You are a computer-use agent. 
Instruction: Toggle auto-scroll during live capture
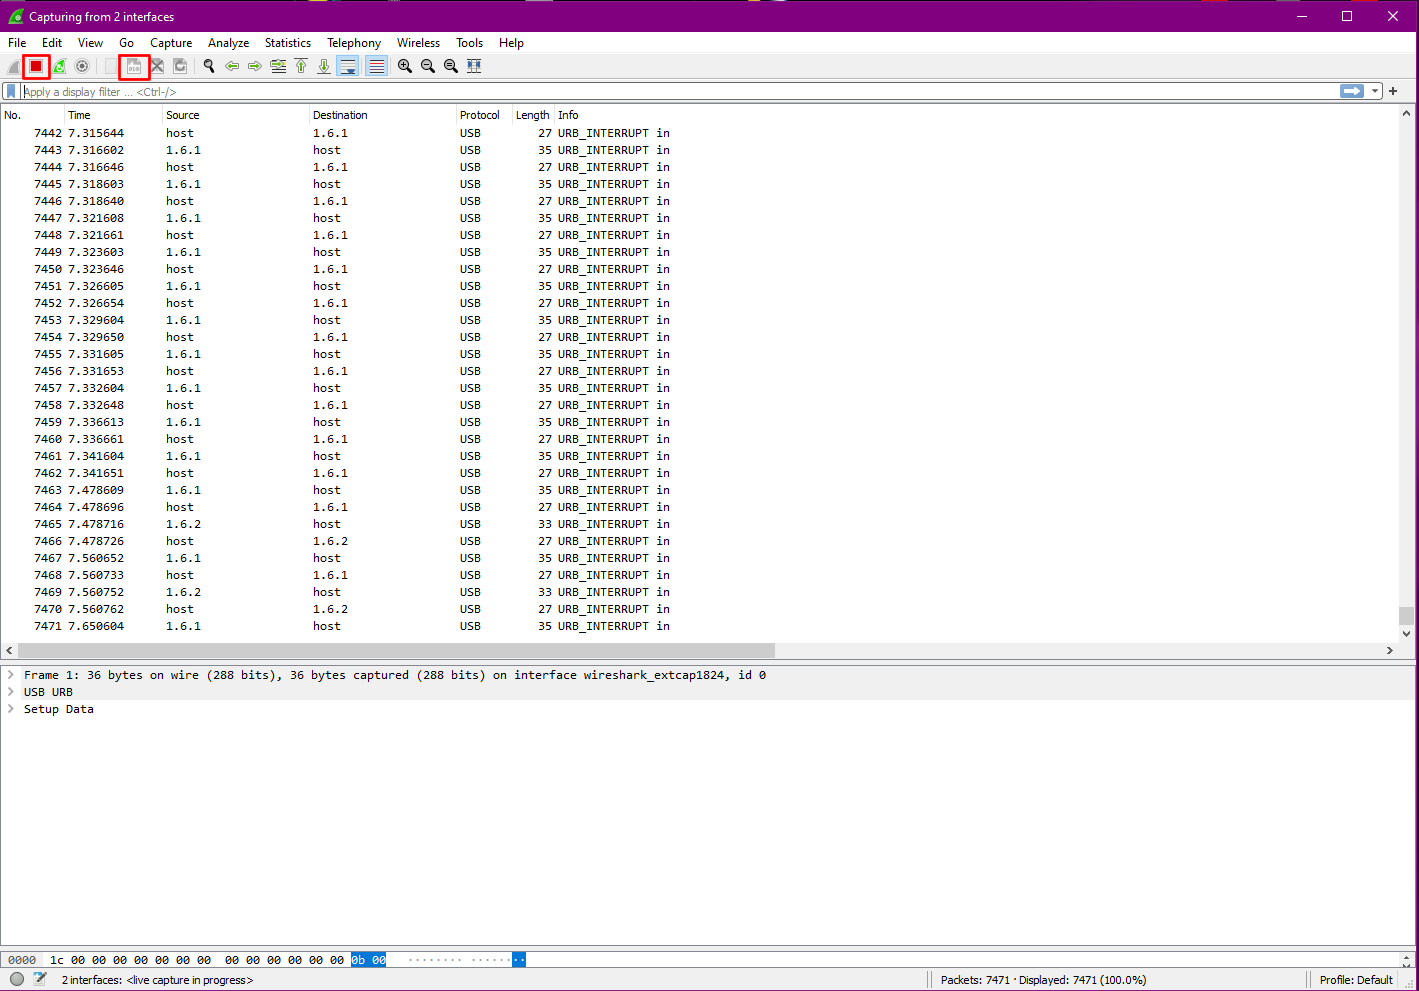(x=347, y=66)
